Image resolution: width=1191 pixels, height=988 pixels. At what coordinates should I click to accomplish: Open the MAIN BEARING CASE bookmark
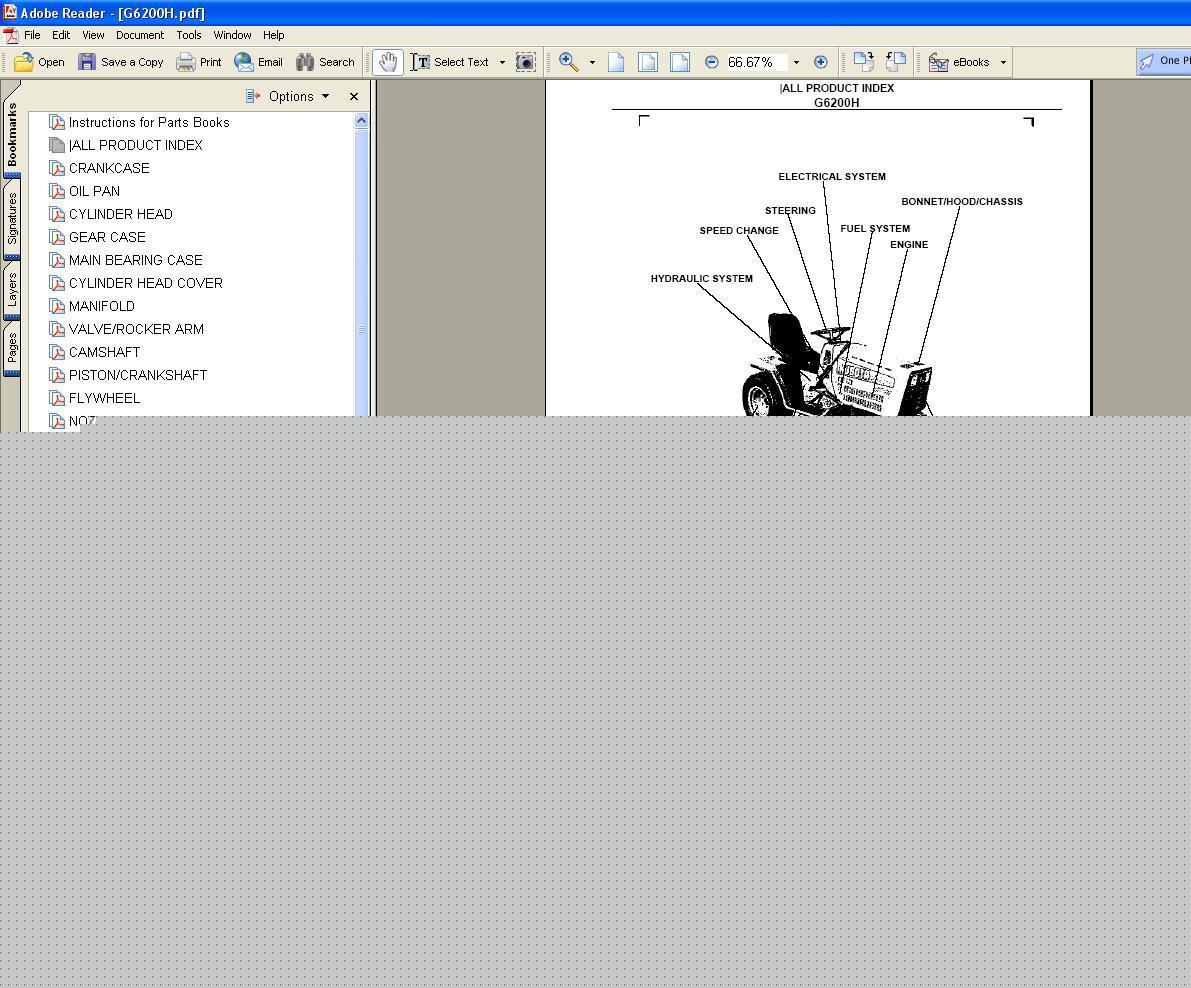coord(135,260)
